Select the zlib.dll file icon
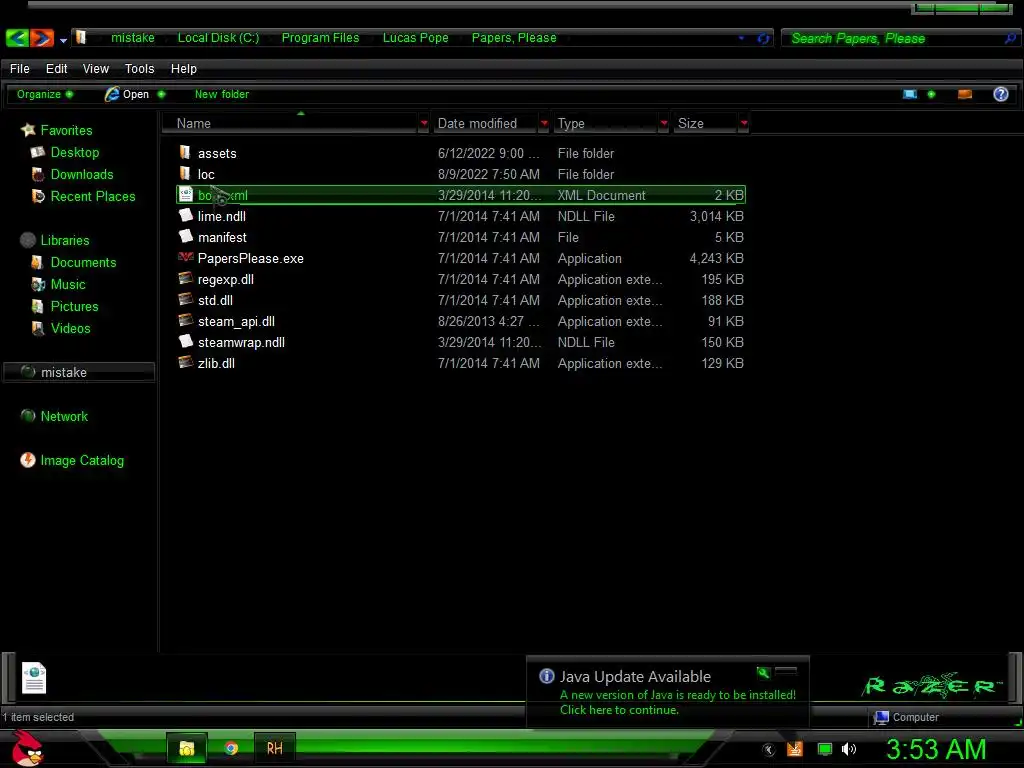Screen dimensions: 1024x768 coord(185,362)
